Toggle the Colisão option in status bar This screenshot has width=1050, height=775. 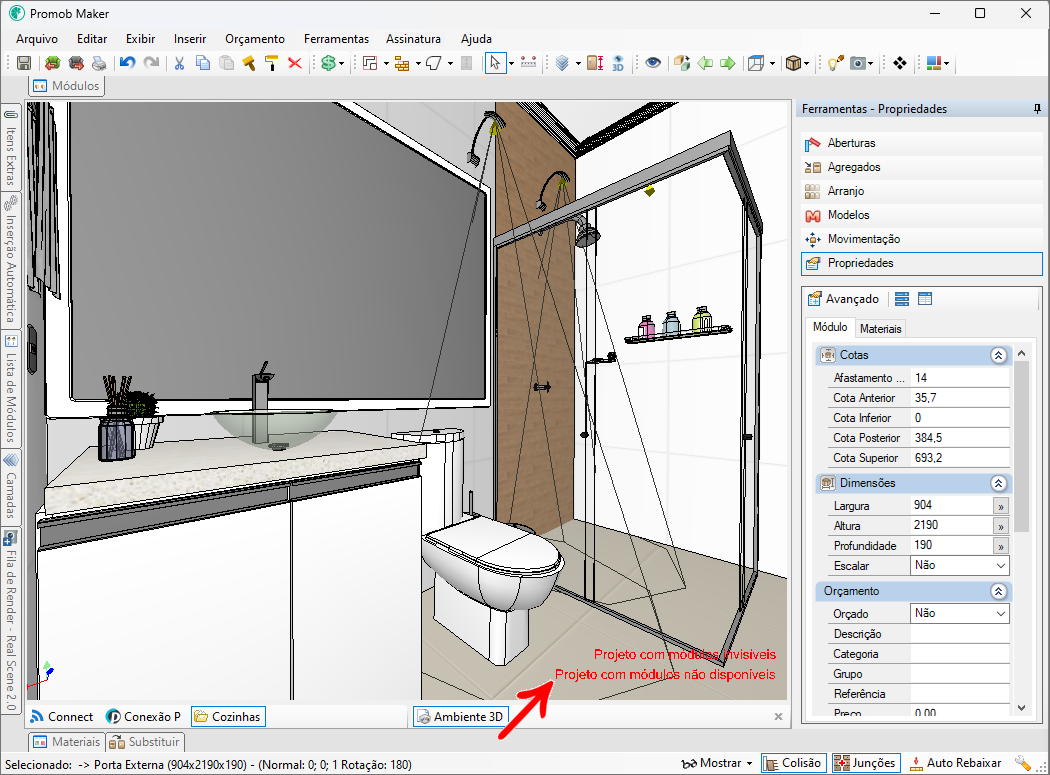[x=794, y=763]
